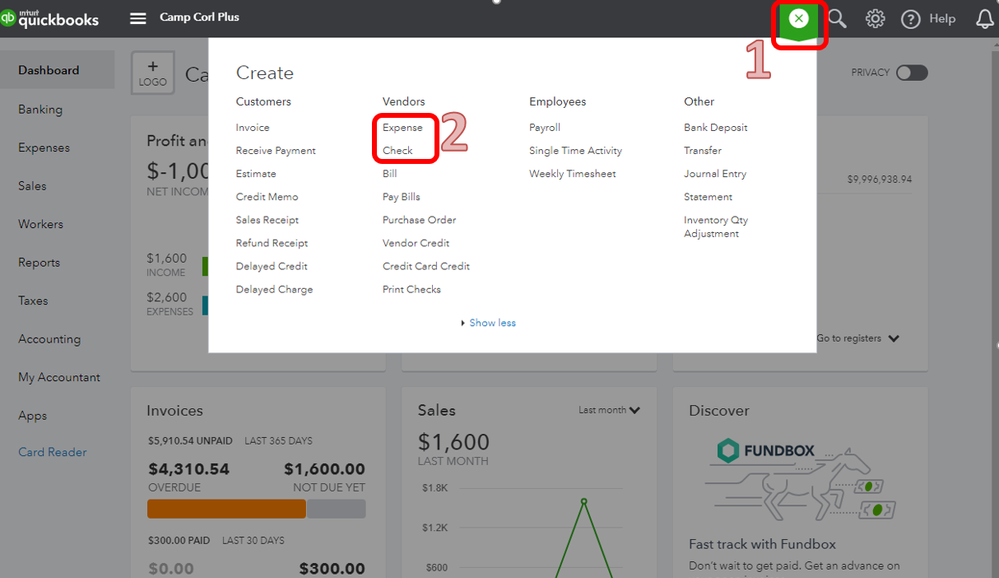This screenshot has height=578, width=999.
Task: Open My Accountant in the sidebar
Action: 59,377
